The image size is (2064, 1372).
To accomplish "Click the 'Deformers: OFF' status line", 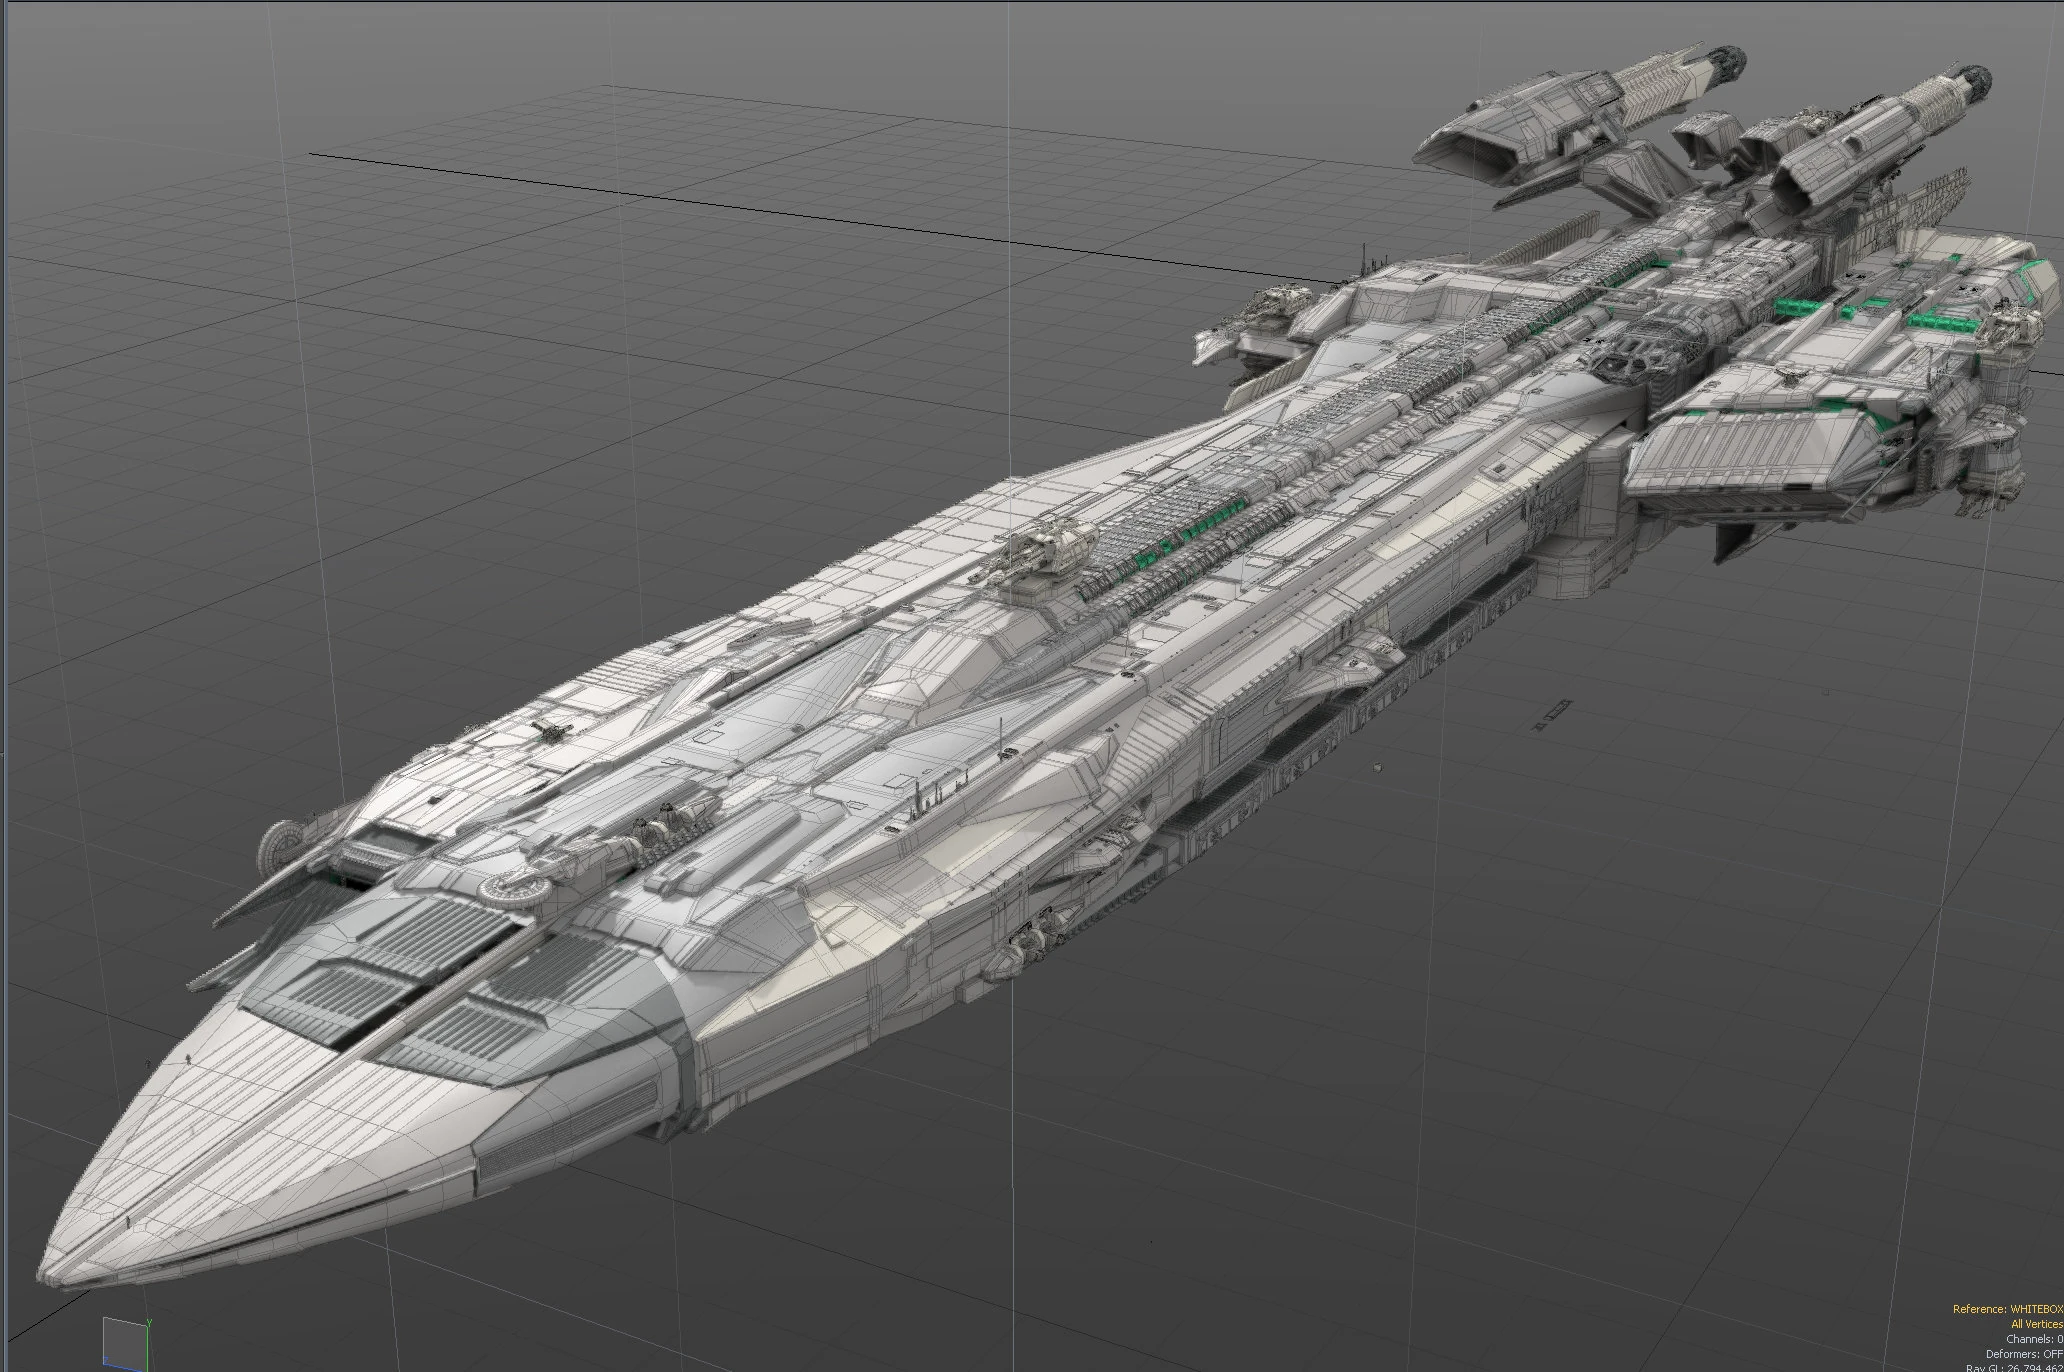I will pyautogui.click(x=2023, y=1354).
